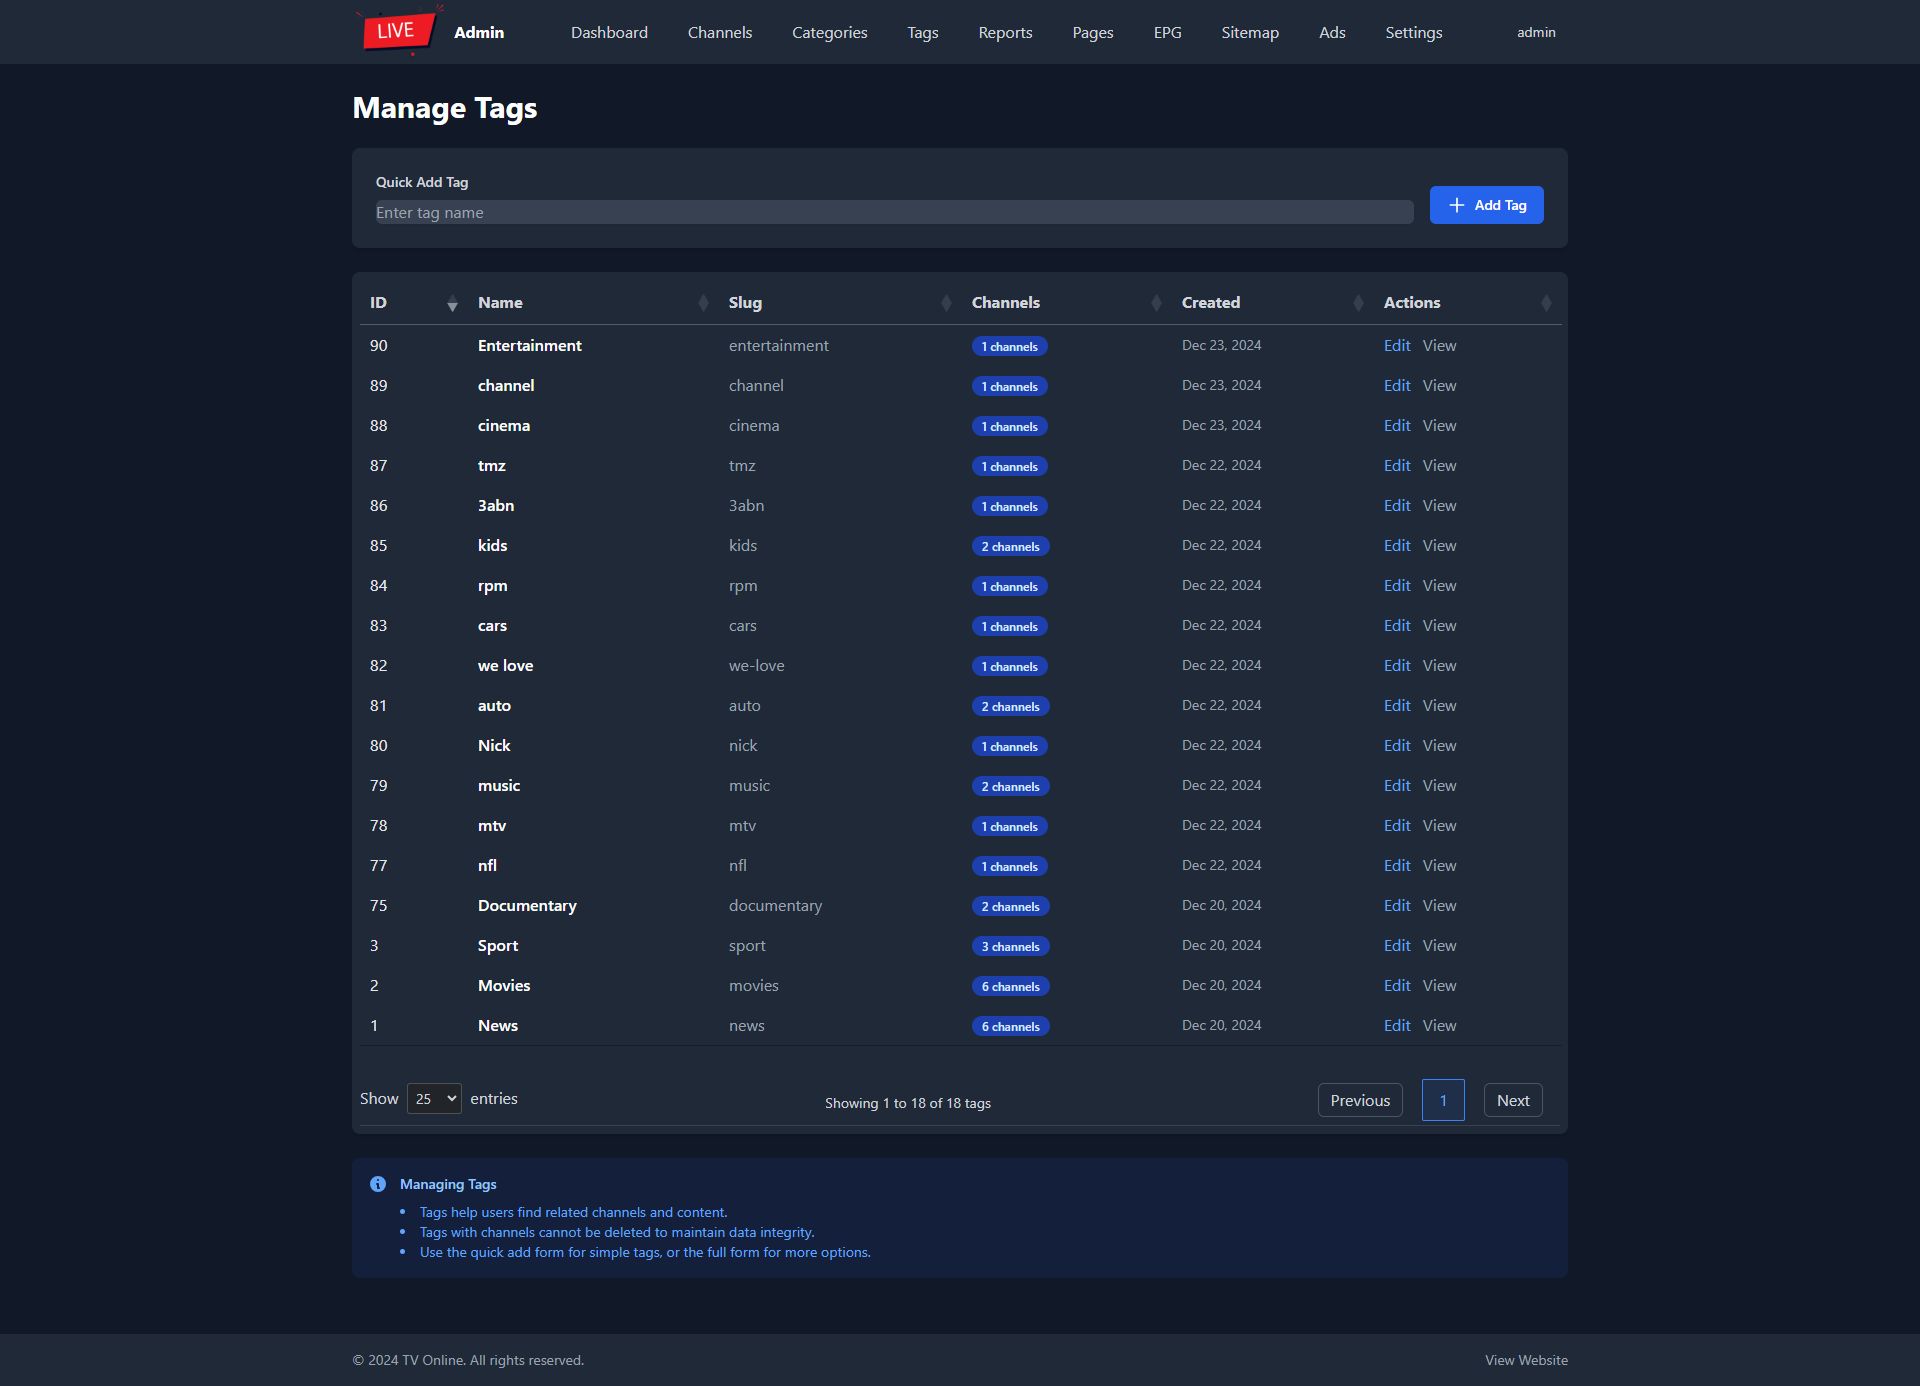This screenshot has height=1386, width=1920.
Task: Sort table by ID column arrow
Action: tap(452, 303)
